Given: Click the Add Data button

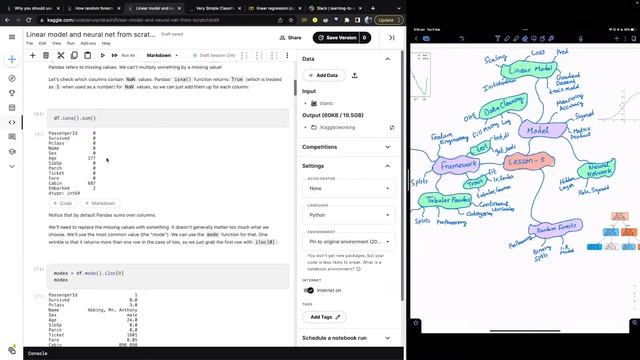Looking at the screenshot, I should pos(324,76).
